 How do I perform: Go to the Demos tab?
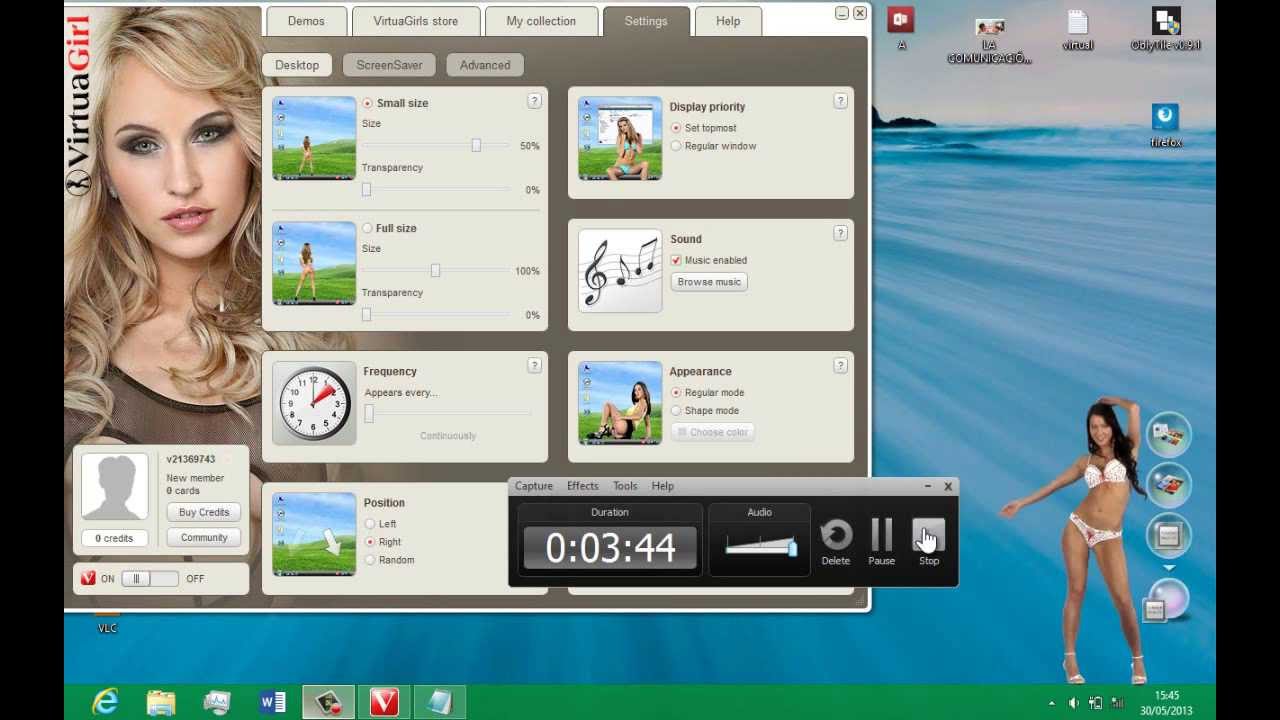point(306,21)
